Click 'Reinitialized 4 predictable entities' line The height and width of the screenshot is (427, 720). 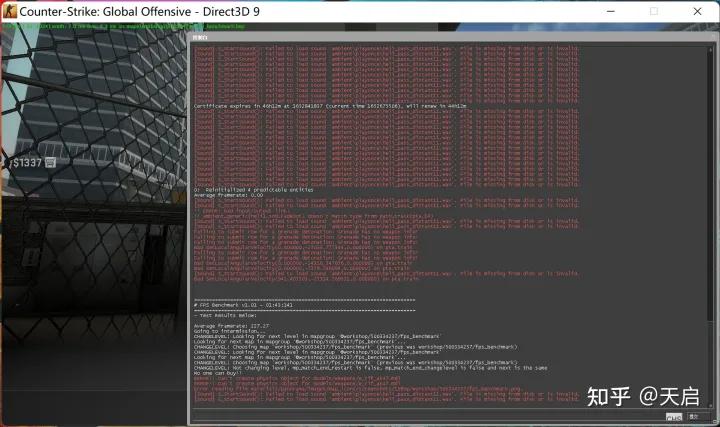253,190
